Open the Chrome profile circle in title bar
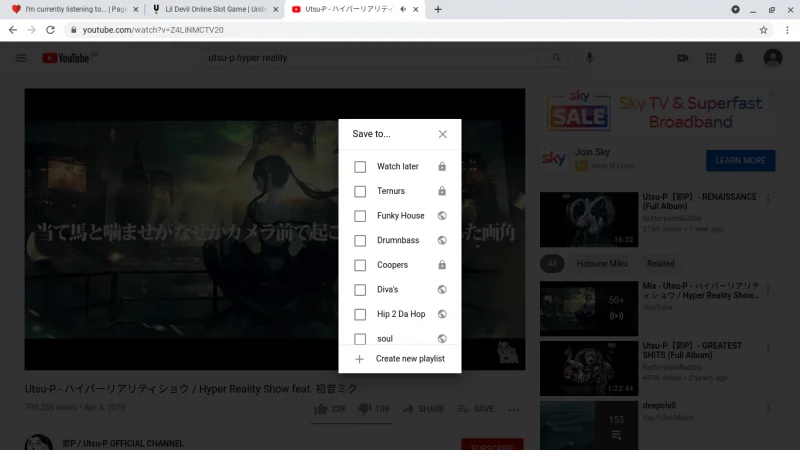Image resolution: width=800 pixels, height=450 pixels. pyautogui.click(x=735, y=9)
